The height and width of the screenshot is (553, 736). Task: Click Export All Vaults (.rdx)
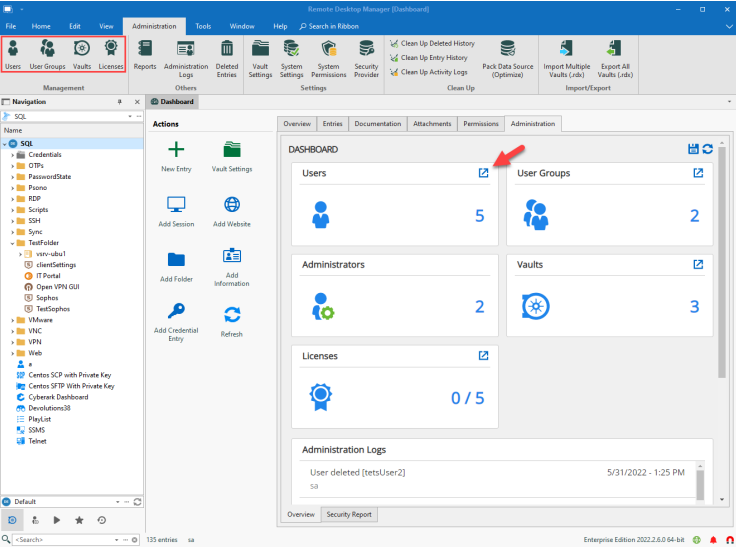615,59
